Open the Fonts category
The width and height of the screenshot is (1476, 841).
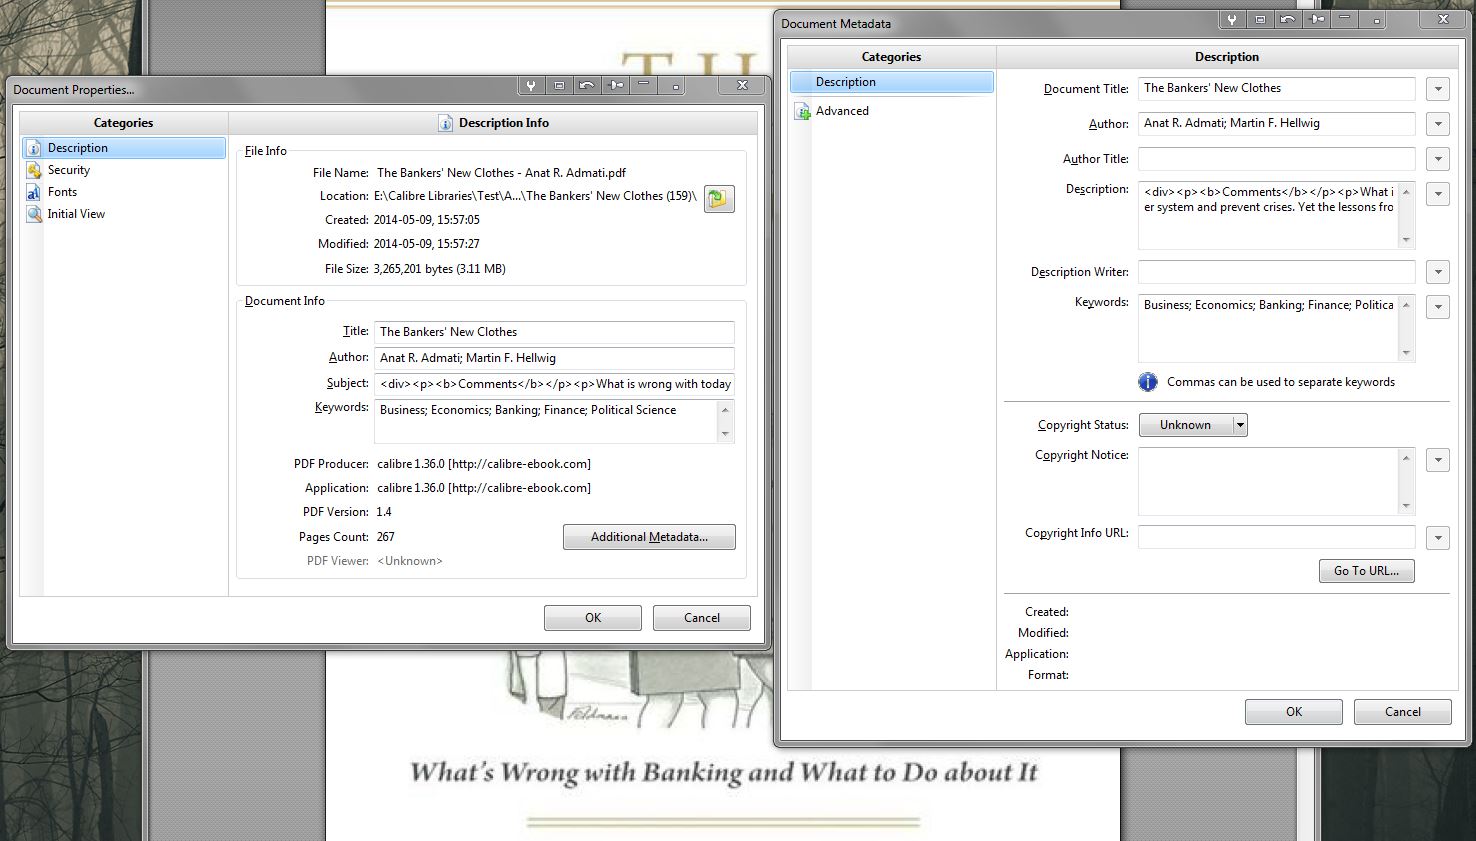click(124, 192)
